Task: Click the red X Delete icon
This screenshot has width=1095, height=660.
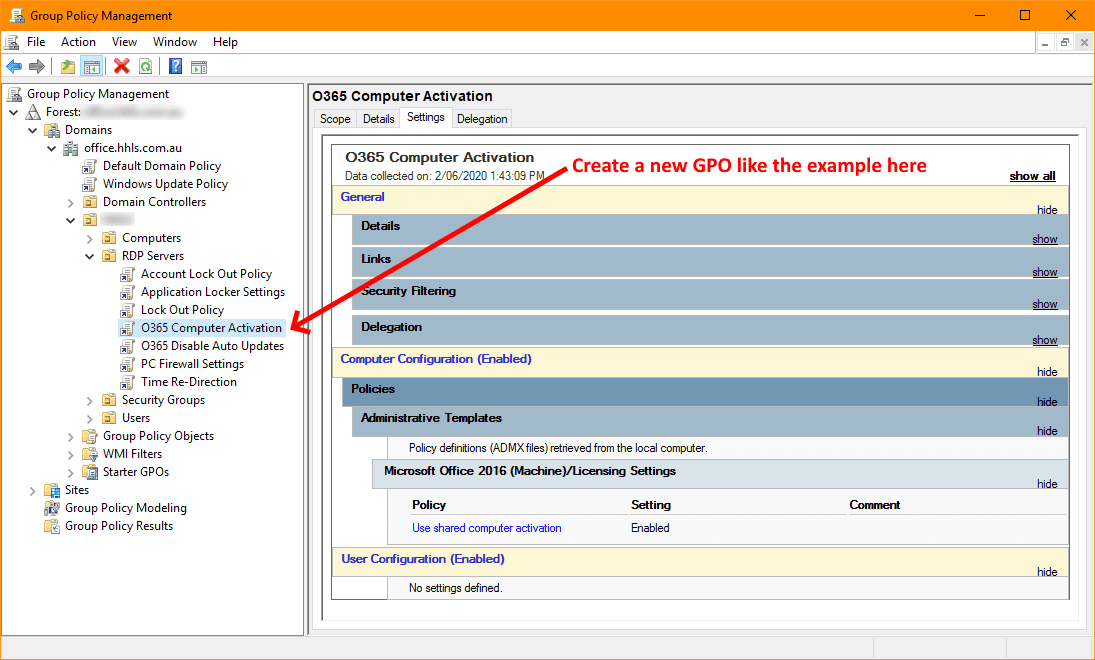Action: (x=122, y=67)
